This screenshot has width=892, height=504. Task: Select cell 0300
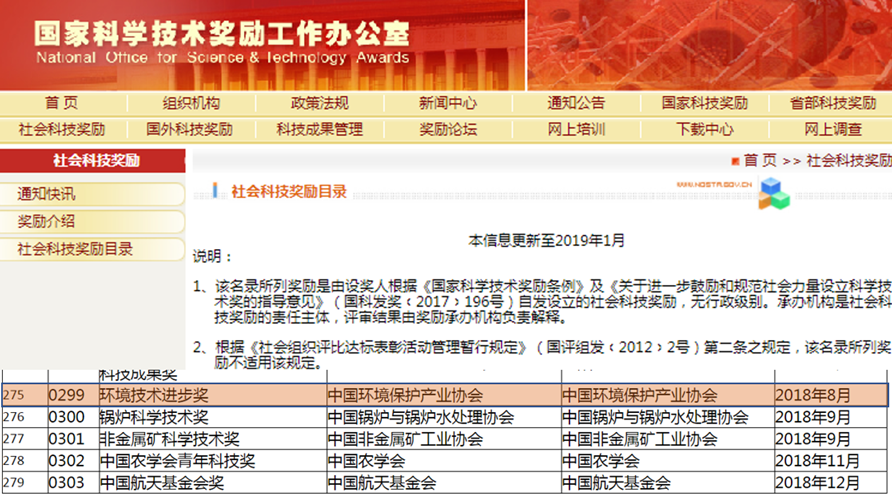73,417
